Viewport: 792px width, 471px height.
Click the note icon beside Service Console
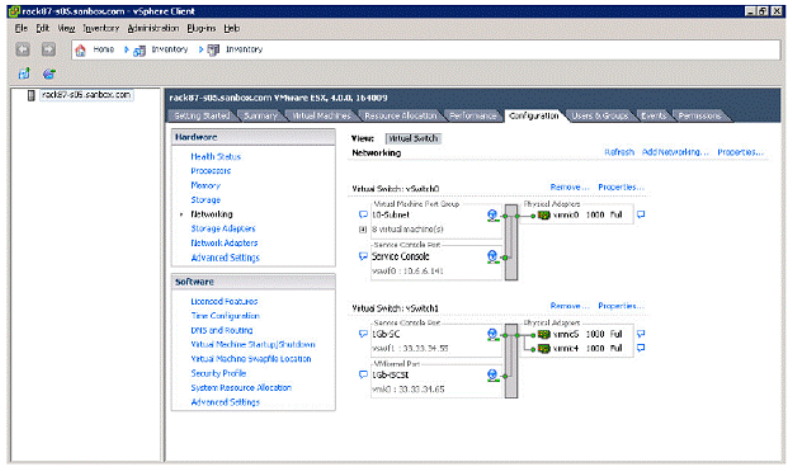(363, 256)
